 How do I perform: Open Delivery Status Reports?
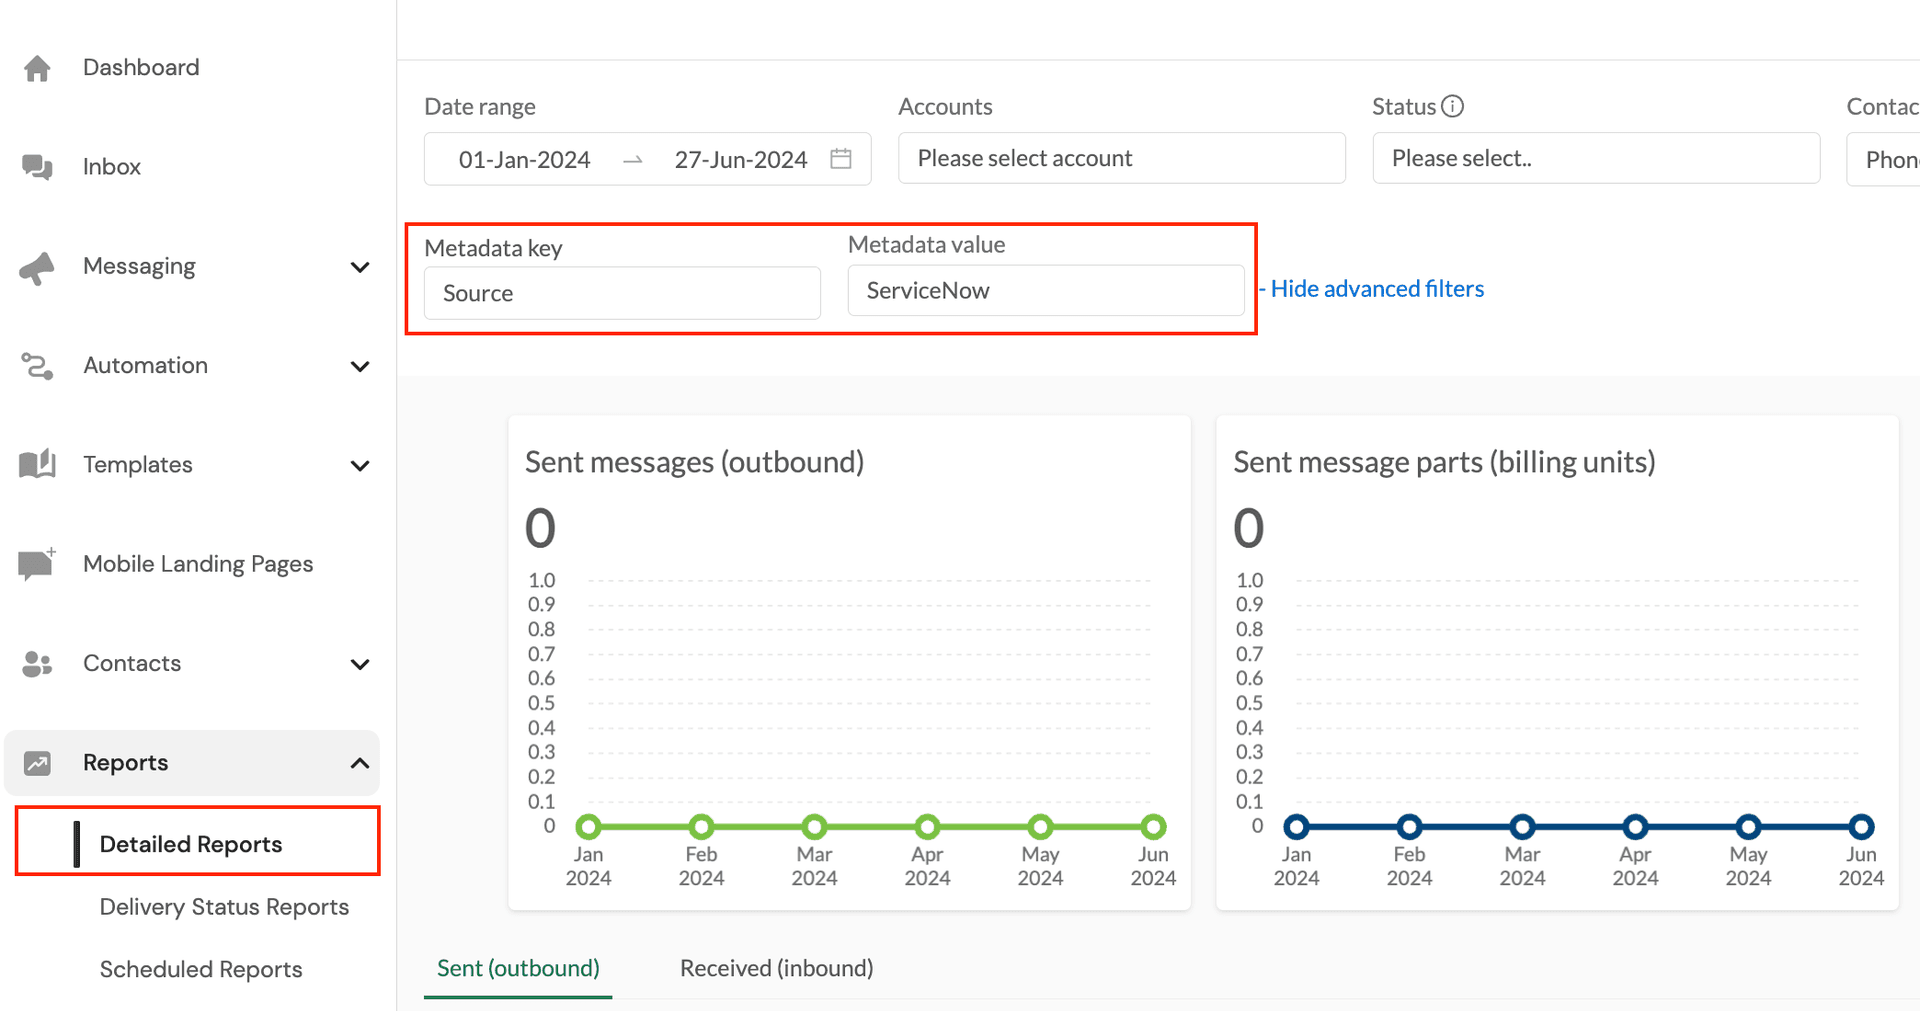(x=224, y=906)
